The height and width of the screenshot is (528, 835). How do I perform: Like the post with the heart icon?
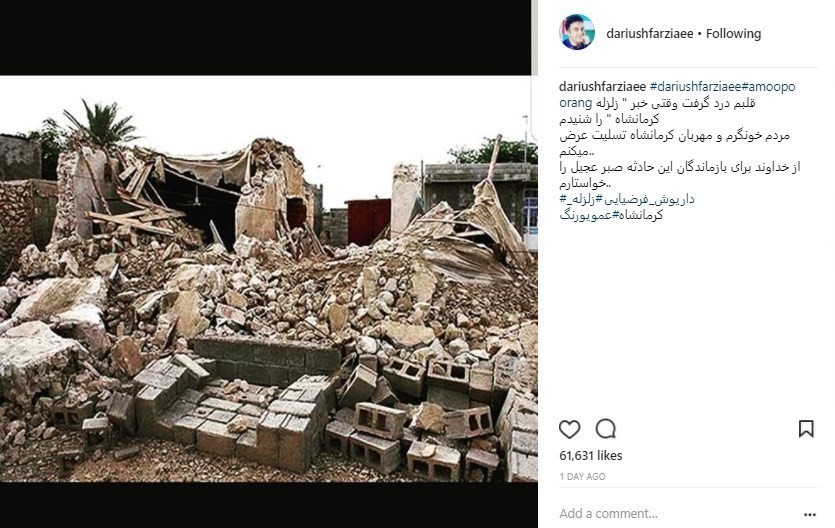tap(569, 429)
